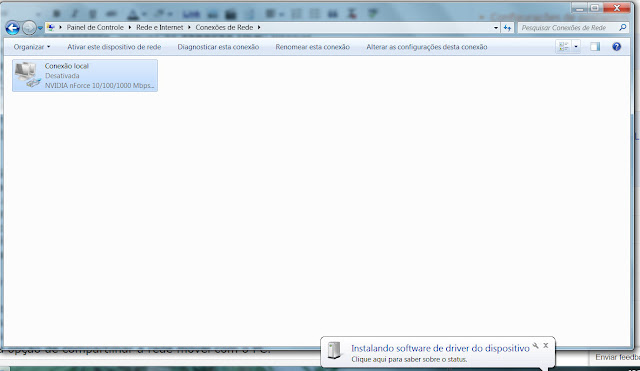Open Help with the question mark icon
The height and width of the screenshot is (371, 640).
(616, 47)
